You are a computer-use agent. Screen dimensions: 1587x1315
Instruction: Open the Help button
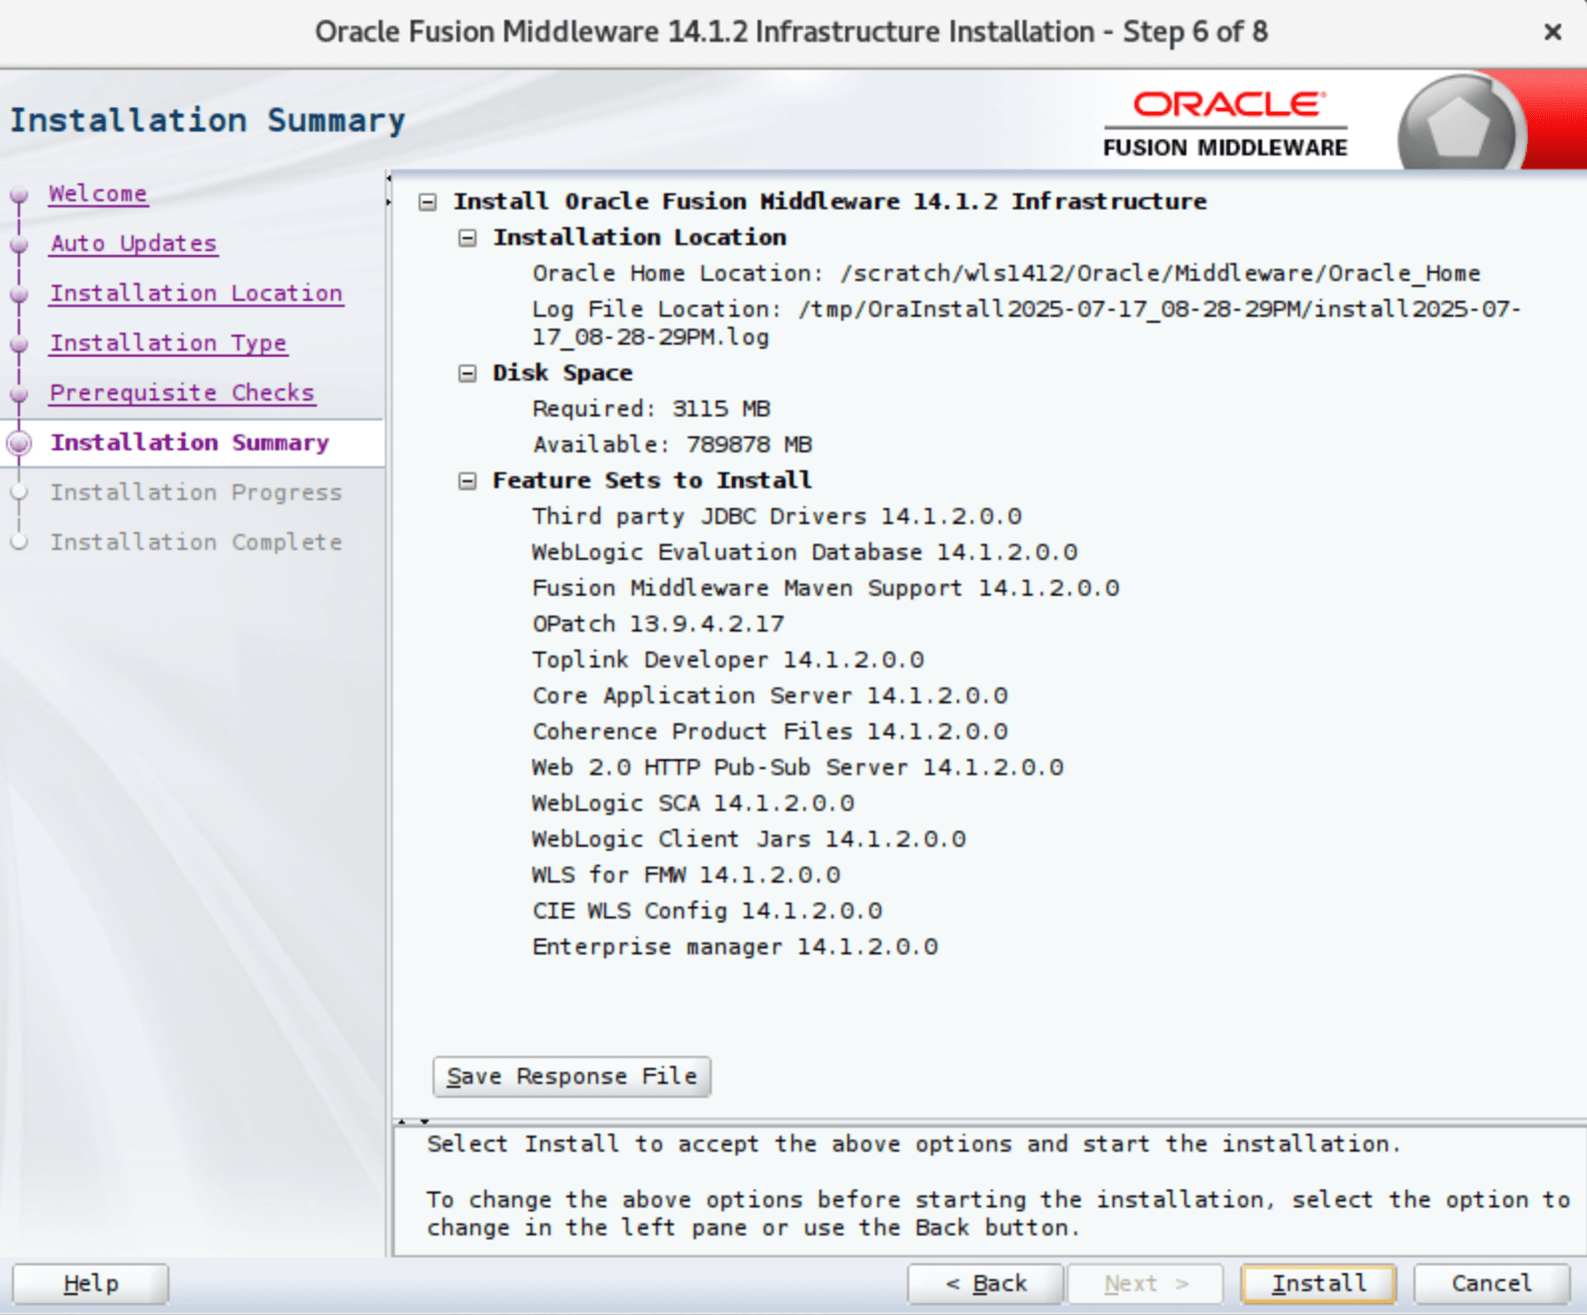[90, 1283]
